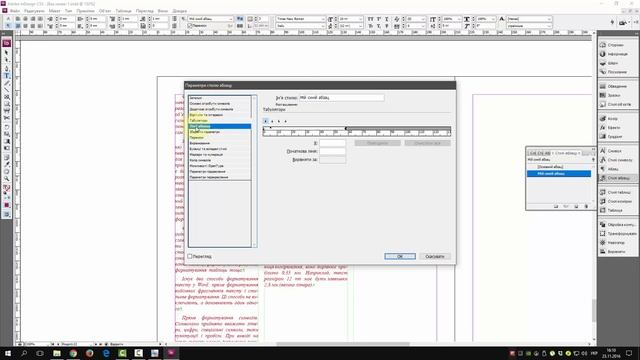Open the Таблиця menu
Image resolution: width=640 pixels, height=360 pixels.
[123, 11]
